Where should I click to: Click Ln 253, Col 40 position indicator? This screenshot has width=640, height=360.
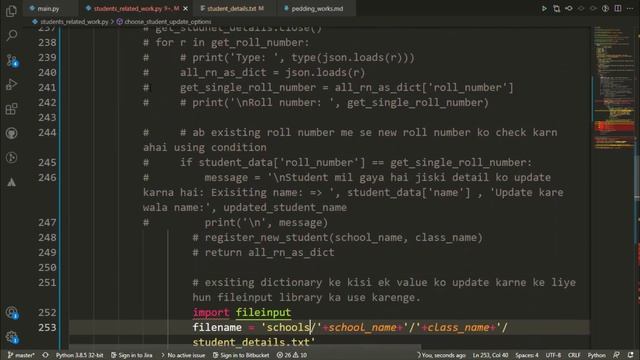click(x=490, y=355)
